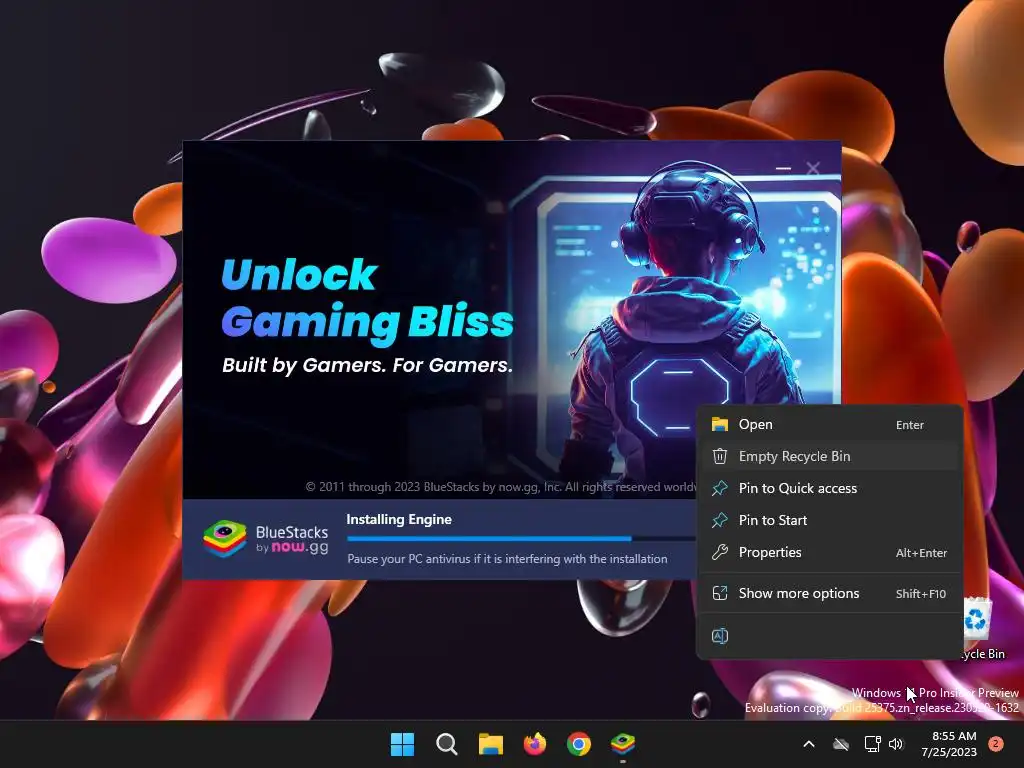Viewport: 1024px width, 768px height.
Task: Click the Installing Engine progress bar
Action: [521, 539]
